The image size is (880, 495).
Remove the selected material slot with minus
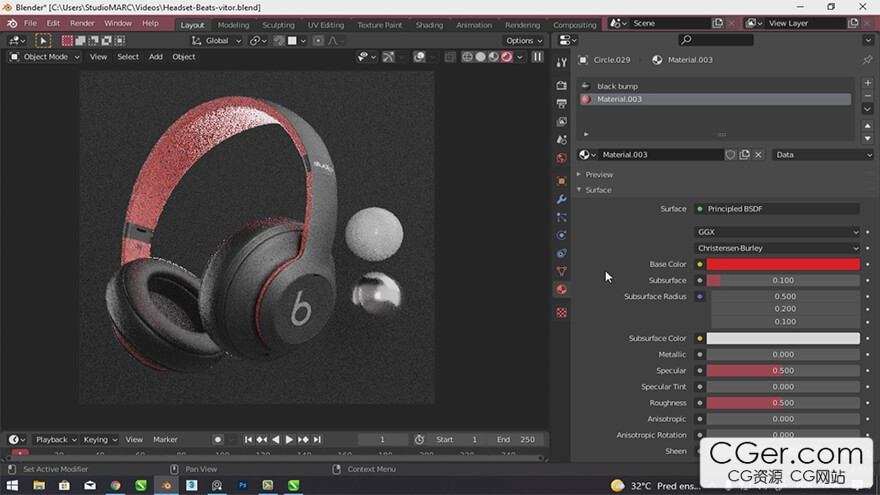coord(868,96)
